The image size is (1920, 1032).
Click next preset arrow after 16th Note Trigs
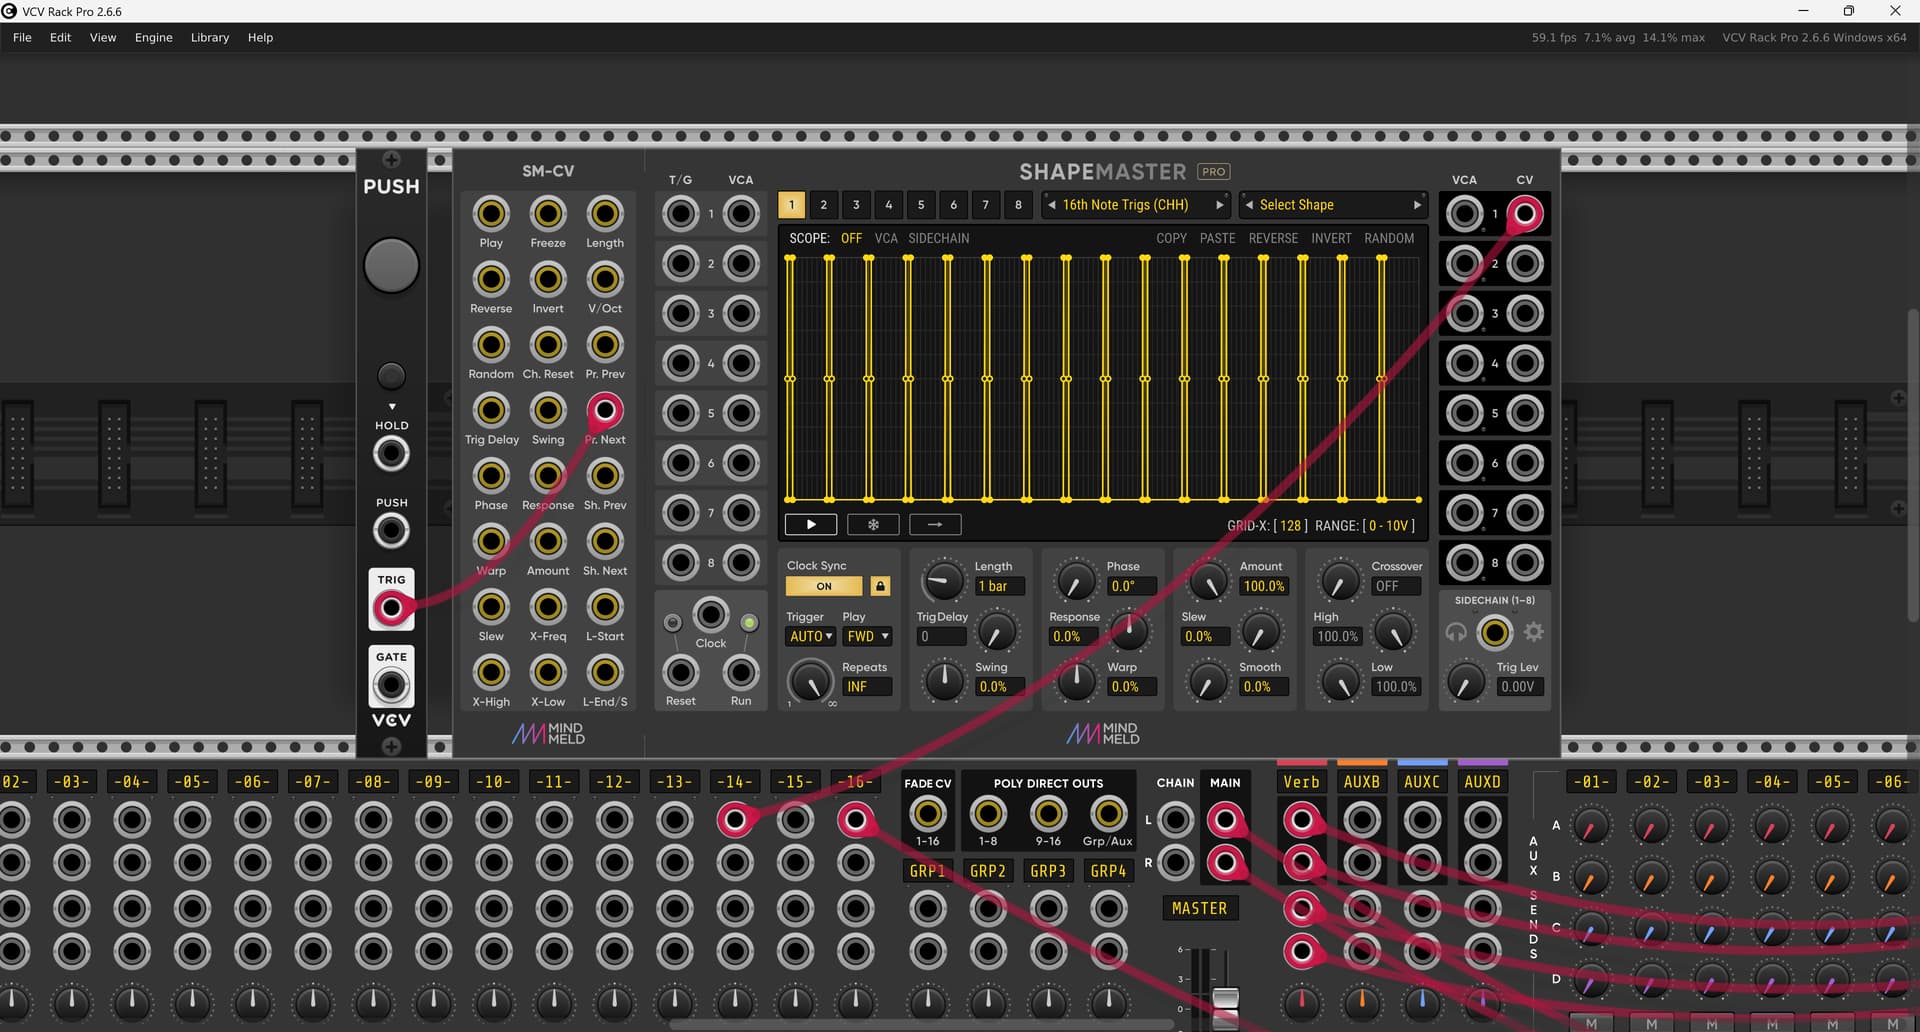1219,205
